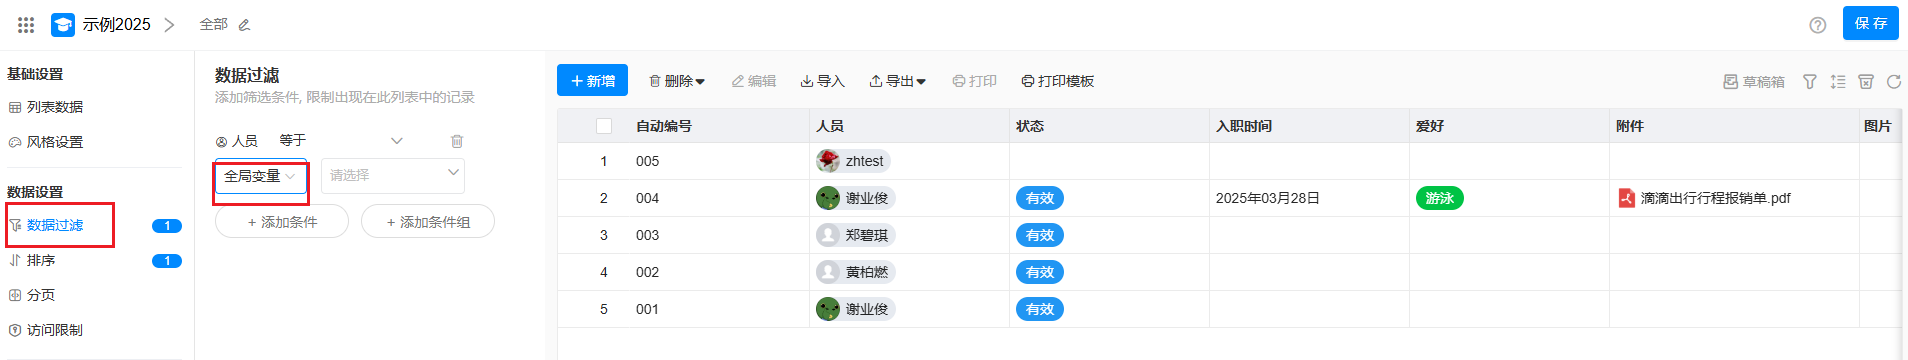The width and height of the screenshot is (1908, 360).
Task: Toggle the select-all header checkbox
Action: (x=604, y=126)
